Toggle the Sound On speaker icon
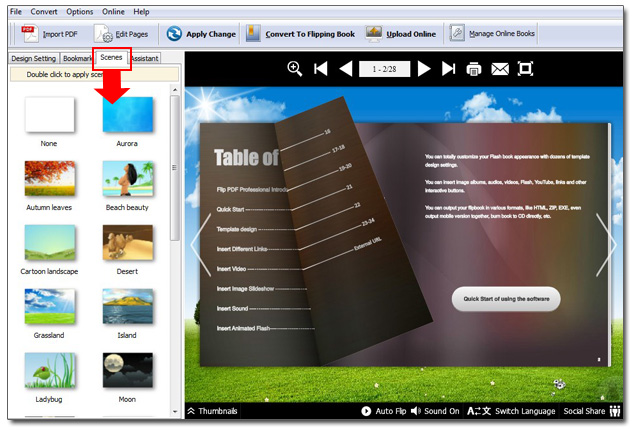 [416, 411]
